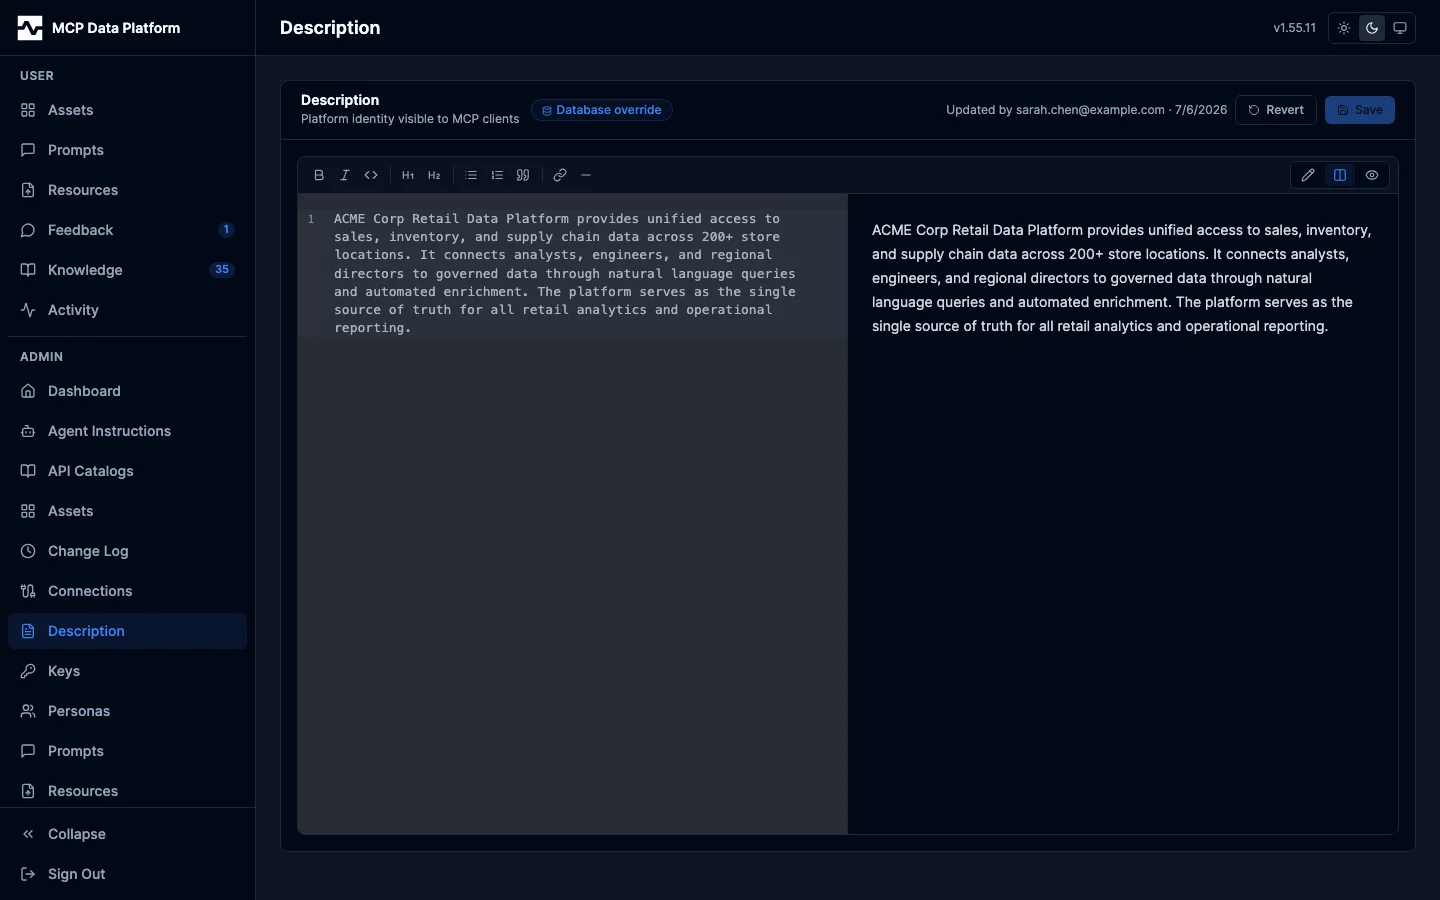Screen dimensions: 1440x900
Task: Select the system theme monitor icon
Action: (1400, 28)
